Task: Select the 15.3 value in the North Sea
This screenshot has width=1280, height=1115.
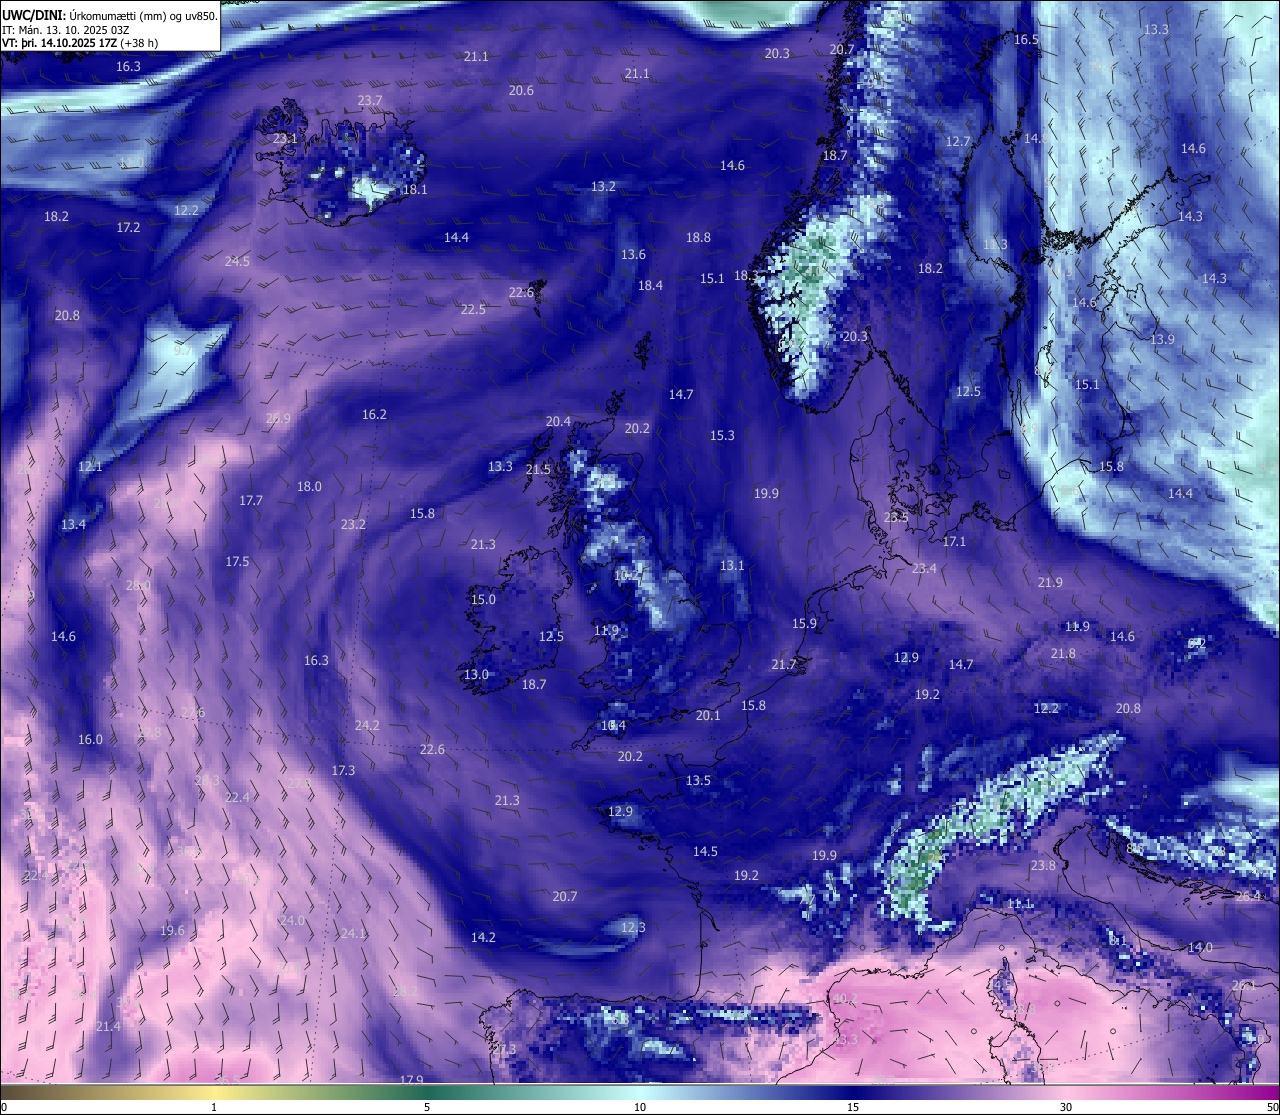Action: click(722, 435)
